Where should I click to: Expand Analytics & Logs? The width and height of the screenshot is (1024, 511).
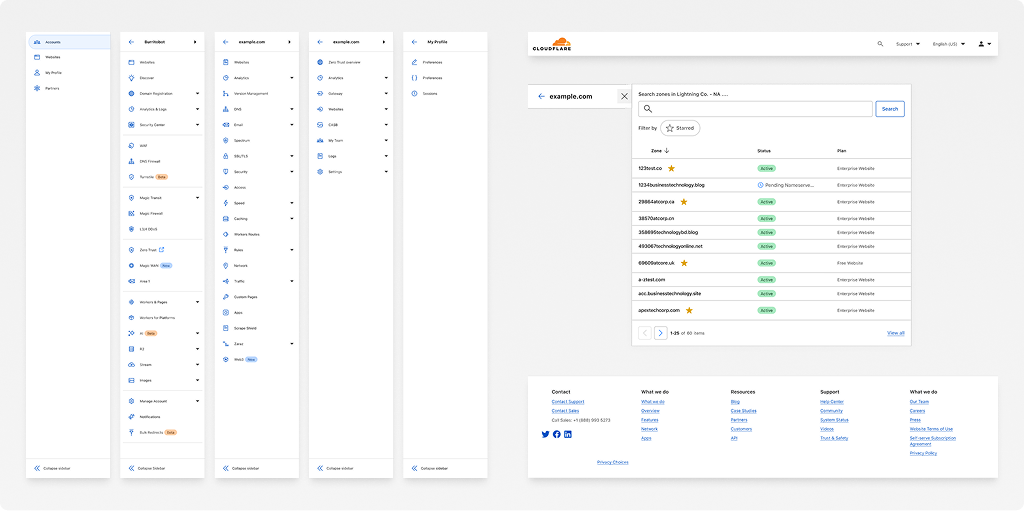[197, 109]
